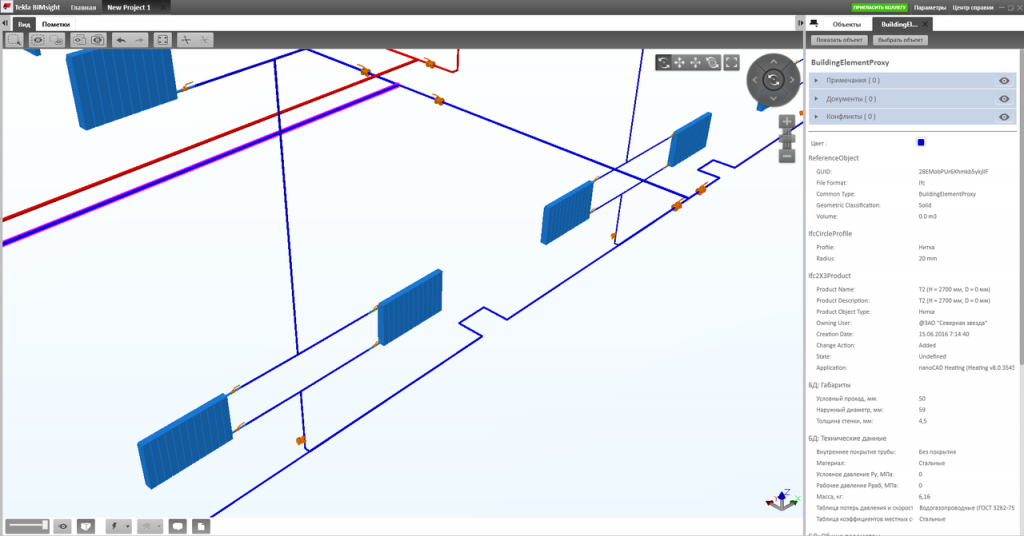Select the rotate navigation mode
Image resolution: width=1024 pixels, height=536 pixels.
click(x=664, y=63)
